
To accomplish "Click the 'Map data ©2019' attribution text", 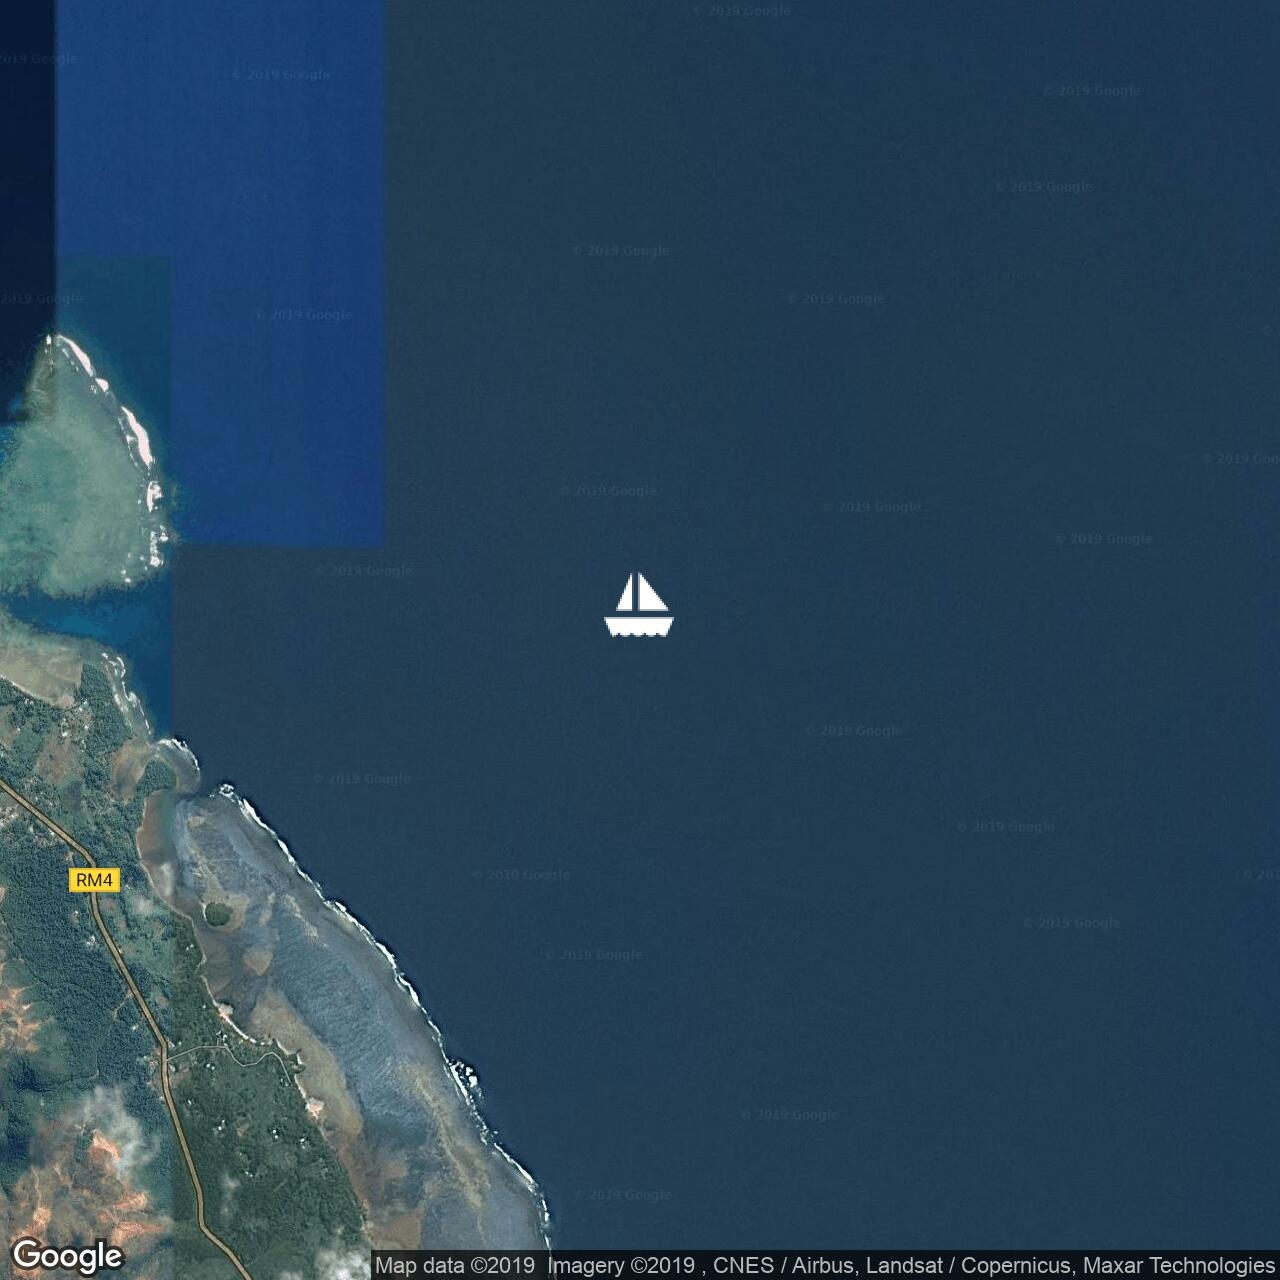I will tap(455, 1266).
